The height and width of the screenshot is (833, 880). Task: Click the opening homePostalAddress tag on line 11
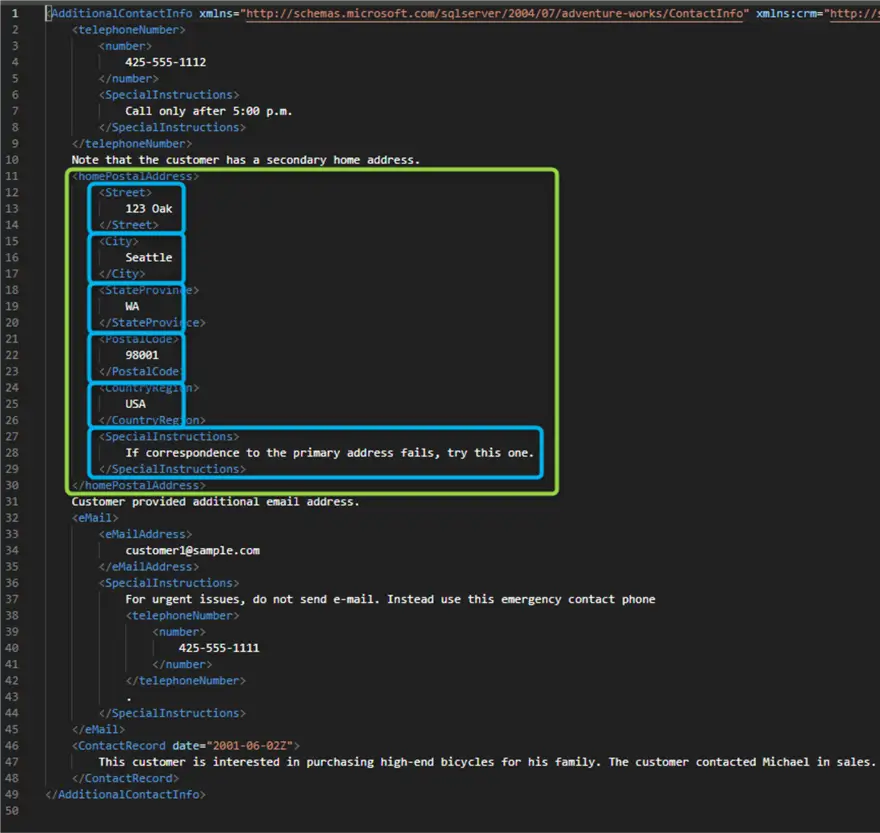(x=135, y=176)
